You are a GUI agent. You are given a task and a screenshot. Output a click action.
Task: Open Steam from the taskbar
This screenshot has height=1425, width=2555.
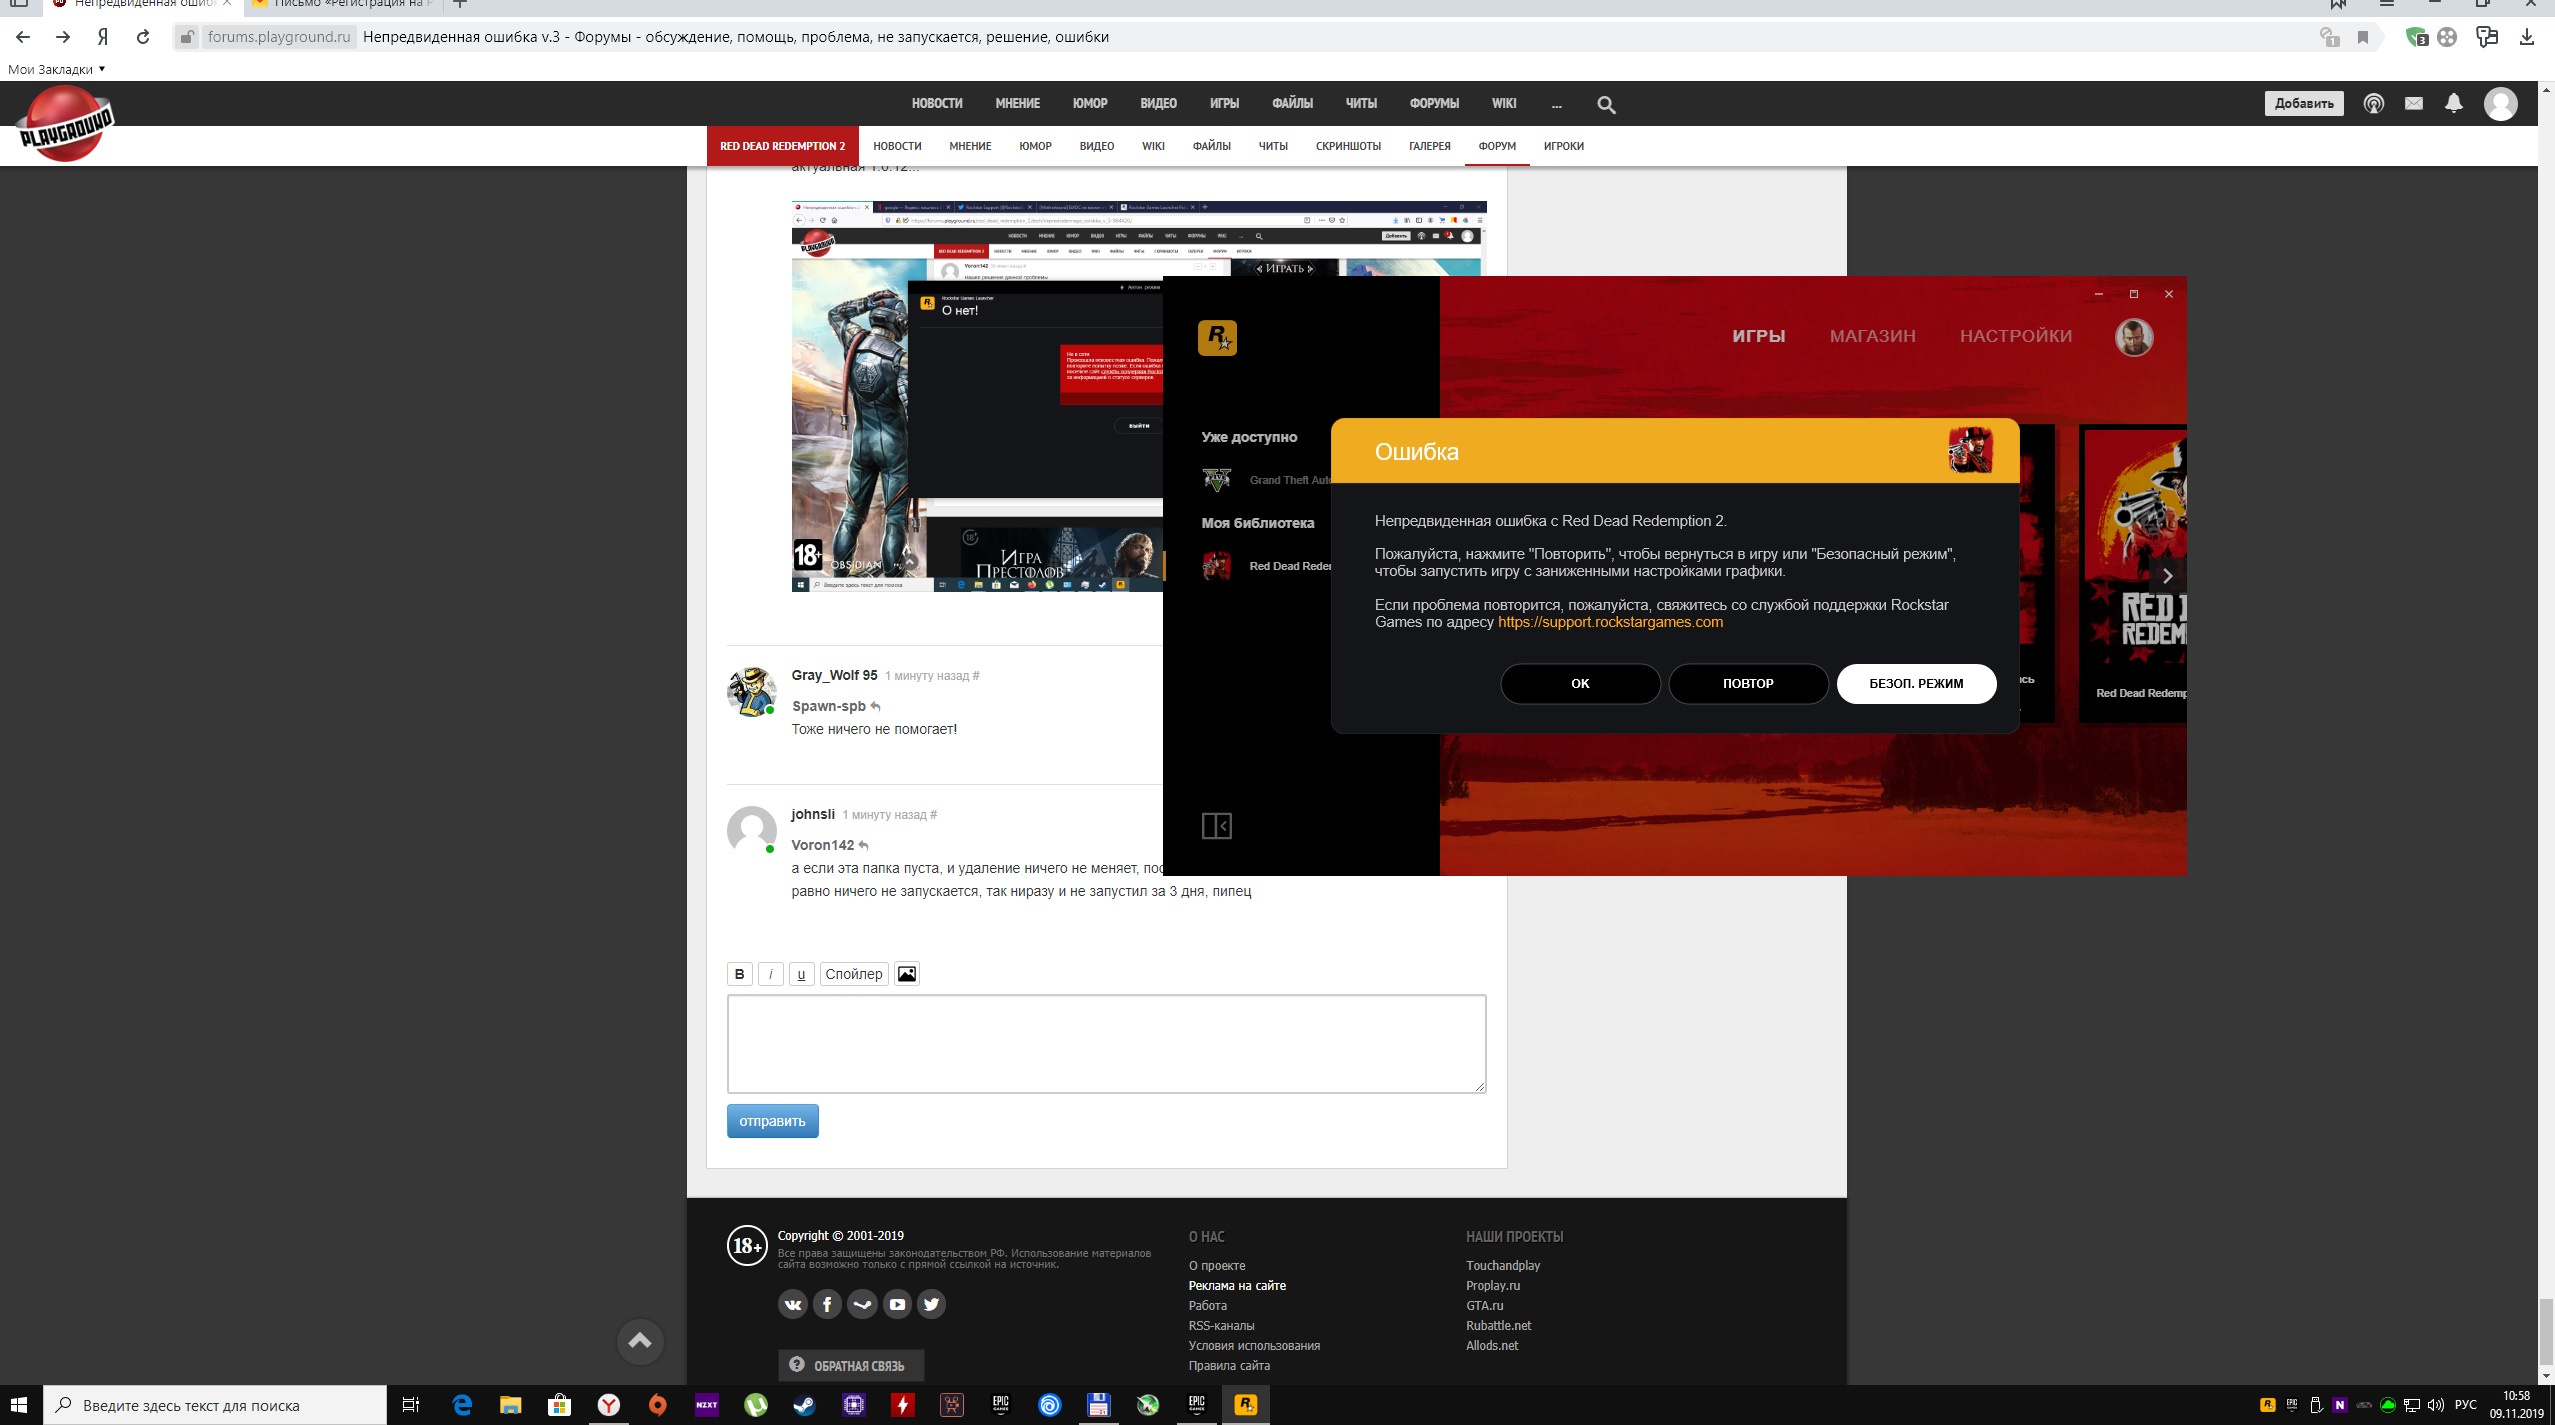[804, 1405]
